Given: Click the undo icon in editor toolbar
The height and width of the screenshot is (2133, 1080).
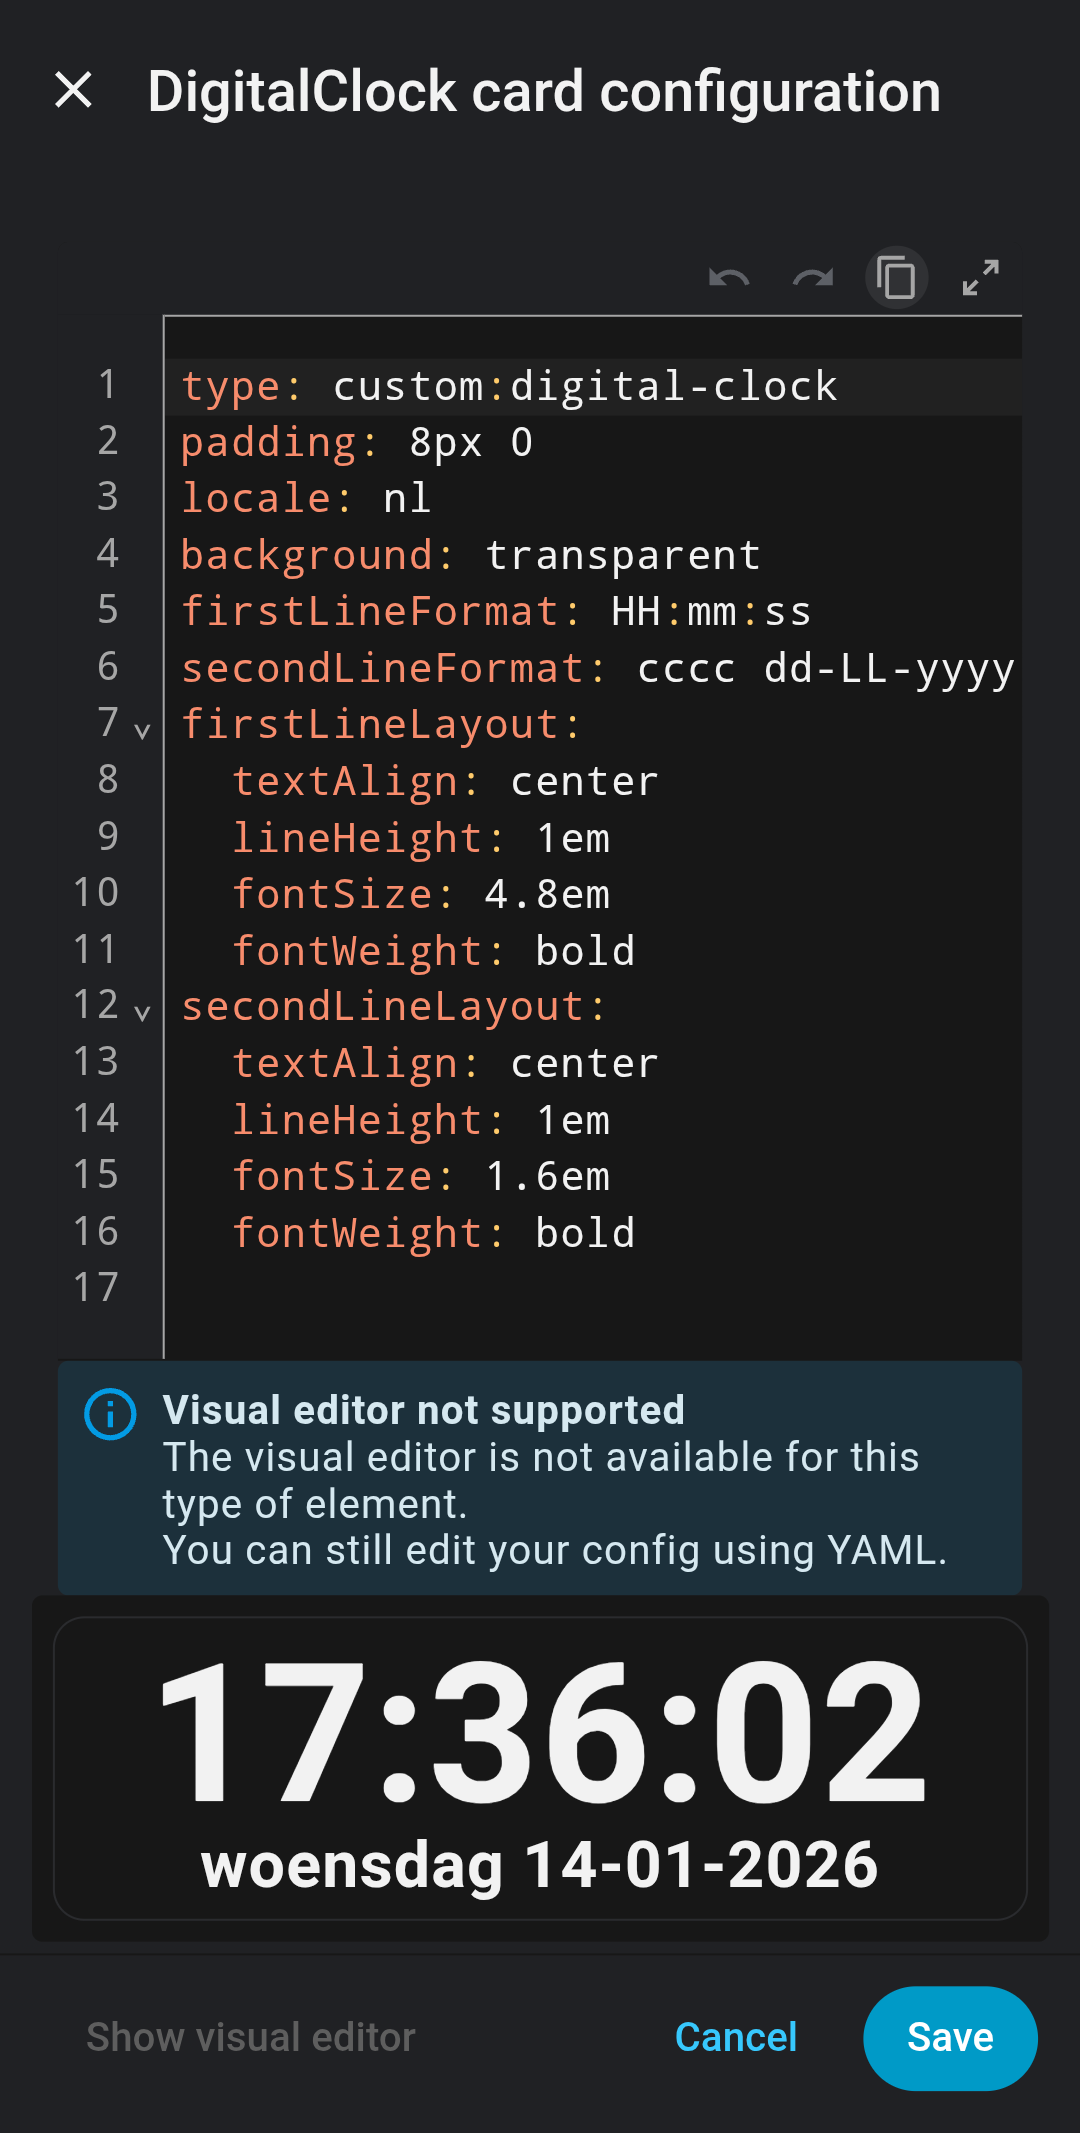Looking at the screenshot, I should tap(729, 278).
